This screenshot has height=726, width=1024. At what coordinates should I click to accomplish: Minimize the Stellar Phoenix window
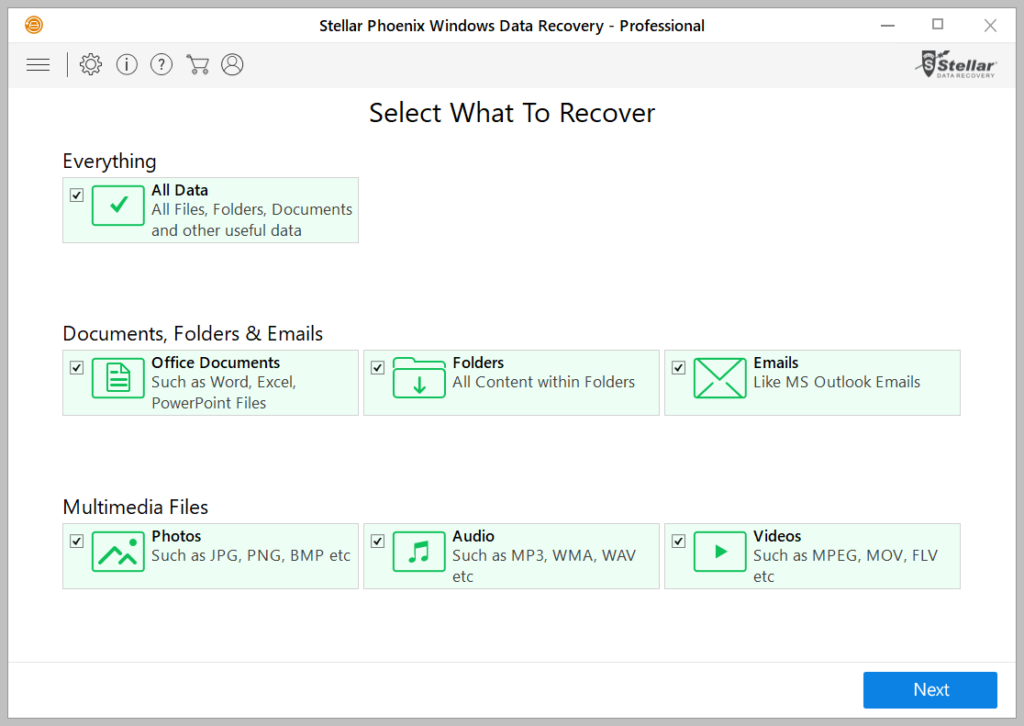coord(888,25)
